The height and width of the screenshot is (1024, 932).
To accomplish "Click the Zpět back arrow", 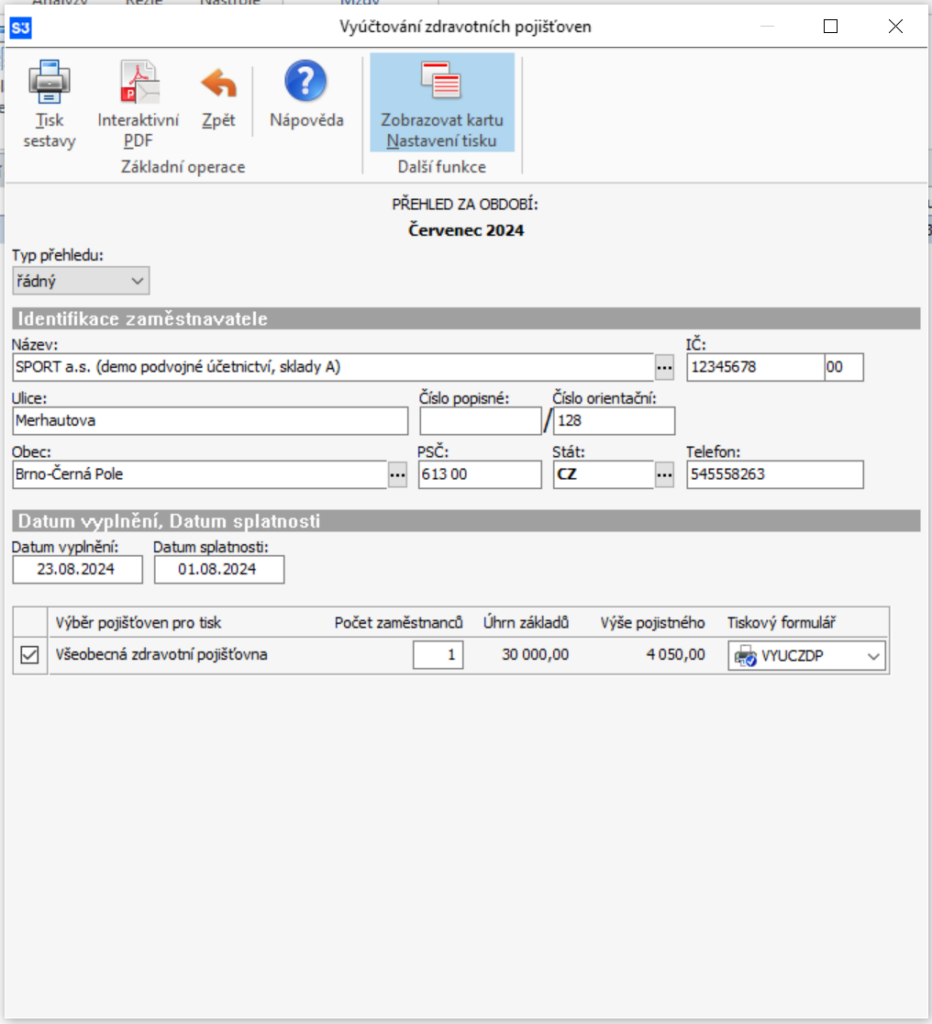I will (x=218, y=84).
